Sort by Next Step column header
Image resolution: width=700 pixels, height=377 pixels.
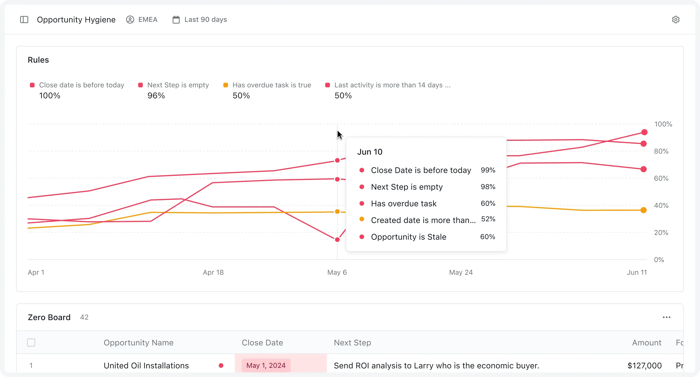pyautogui.click(x=352, y=343)
